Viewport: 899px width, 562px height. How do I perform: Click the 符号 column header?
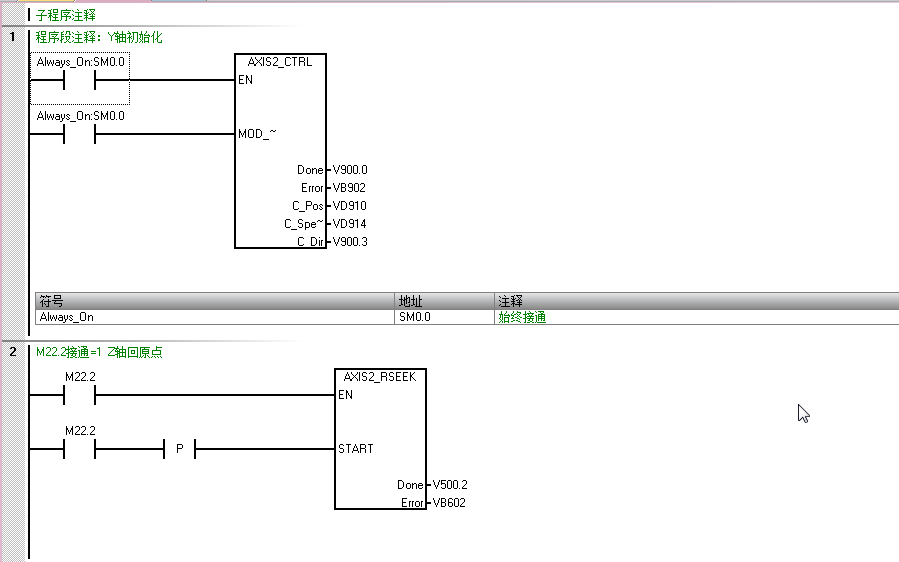pos(50,301)
